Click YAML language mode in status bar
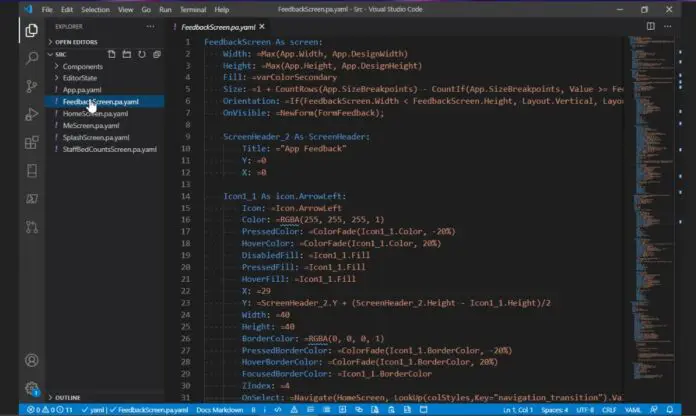Screen dimensions: 696x416 [x=633, y=410]
